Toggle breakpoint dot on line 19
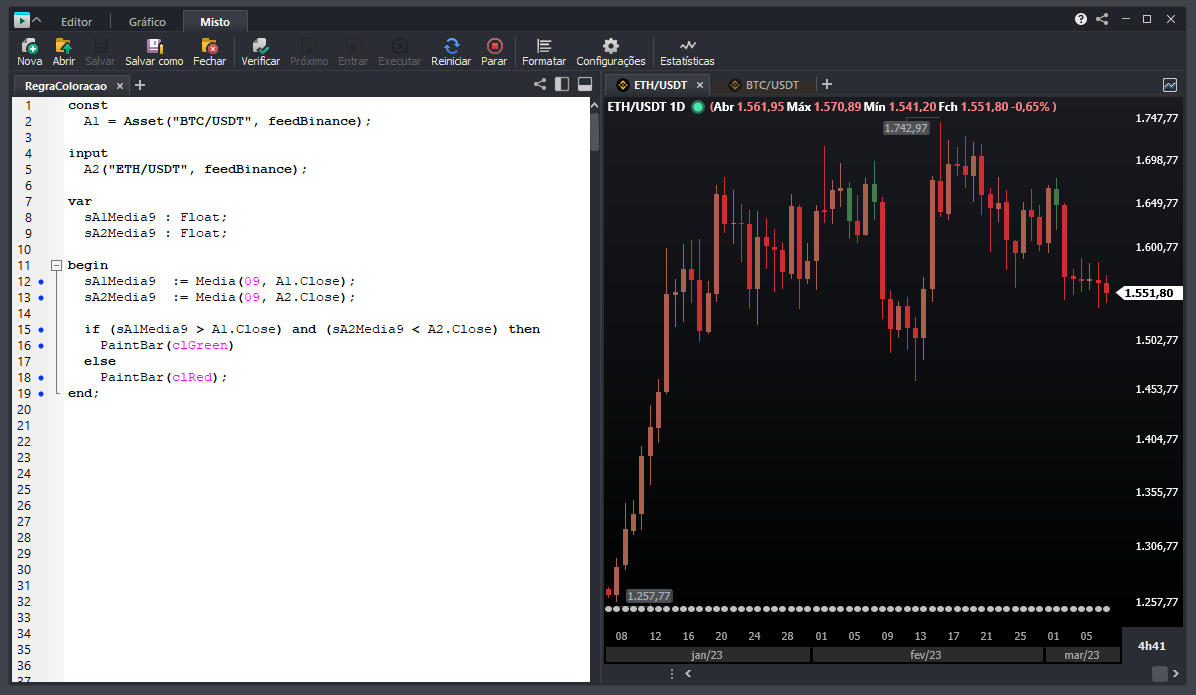1196x695 pixels. click(41, 394)
